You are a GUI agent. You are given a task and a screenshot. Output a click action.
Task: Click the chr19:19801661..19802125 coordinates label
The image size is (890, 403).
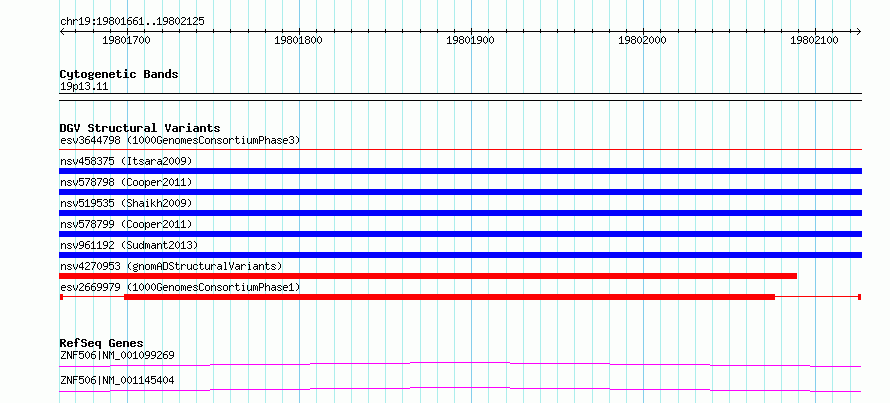pyautogui.click(x=132, y=22)
